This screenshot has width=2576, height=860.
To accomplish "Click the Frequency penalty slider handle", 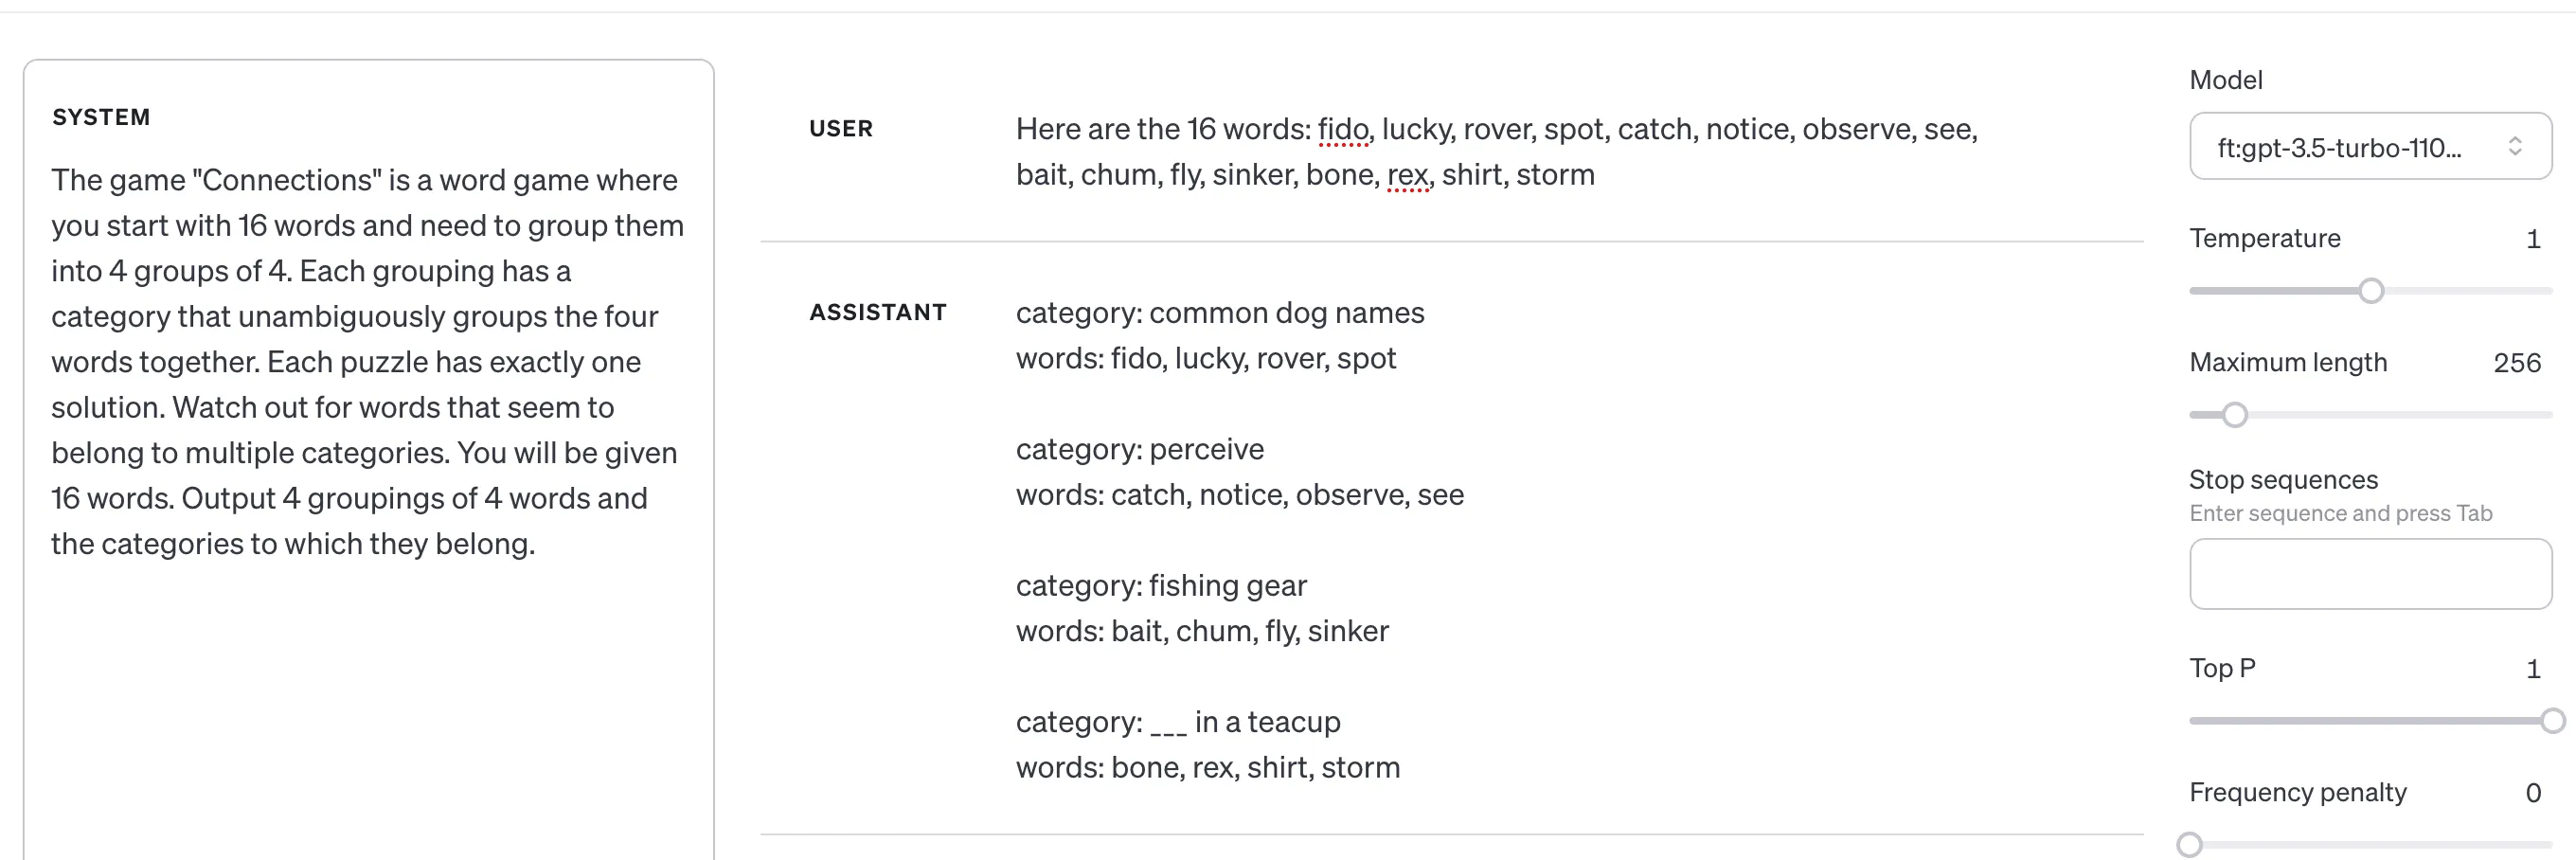I will [2190, 845].
